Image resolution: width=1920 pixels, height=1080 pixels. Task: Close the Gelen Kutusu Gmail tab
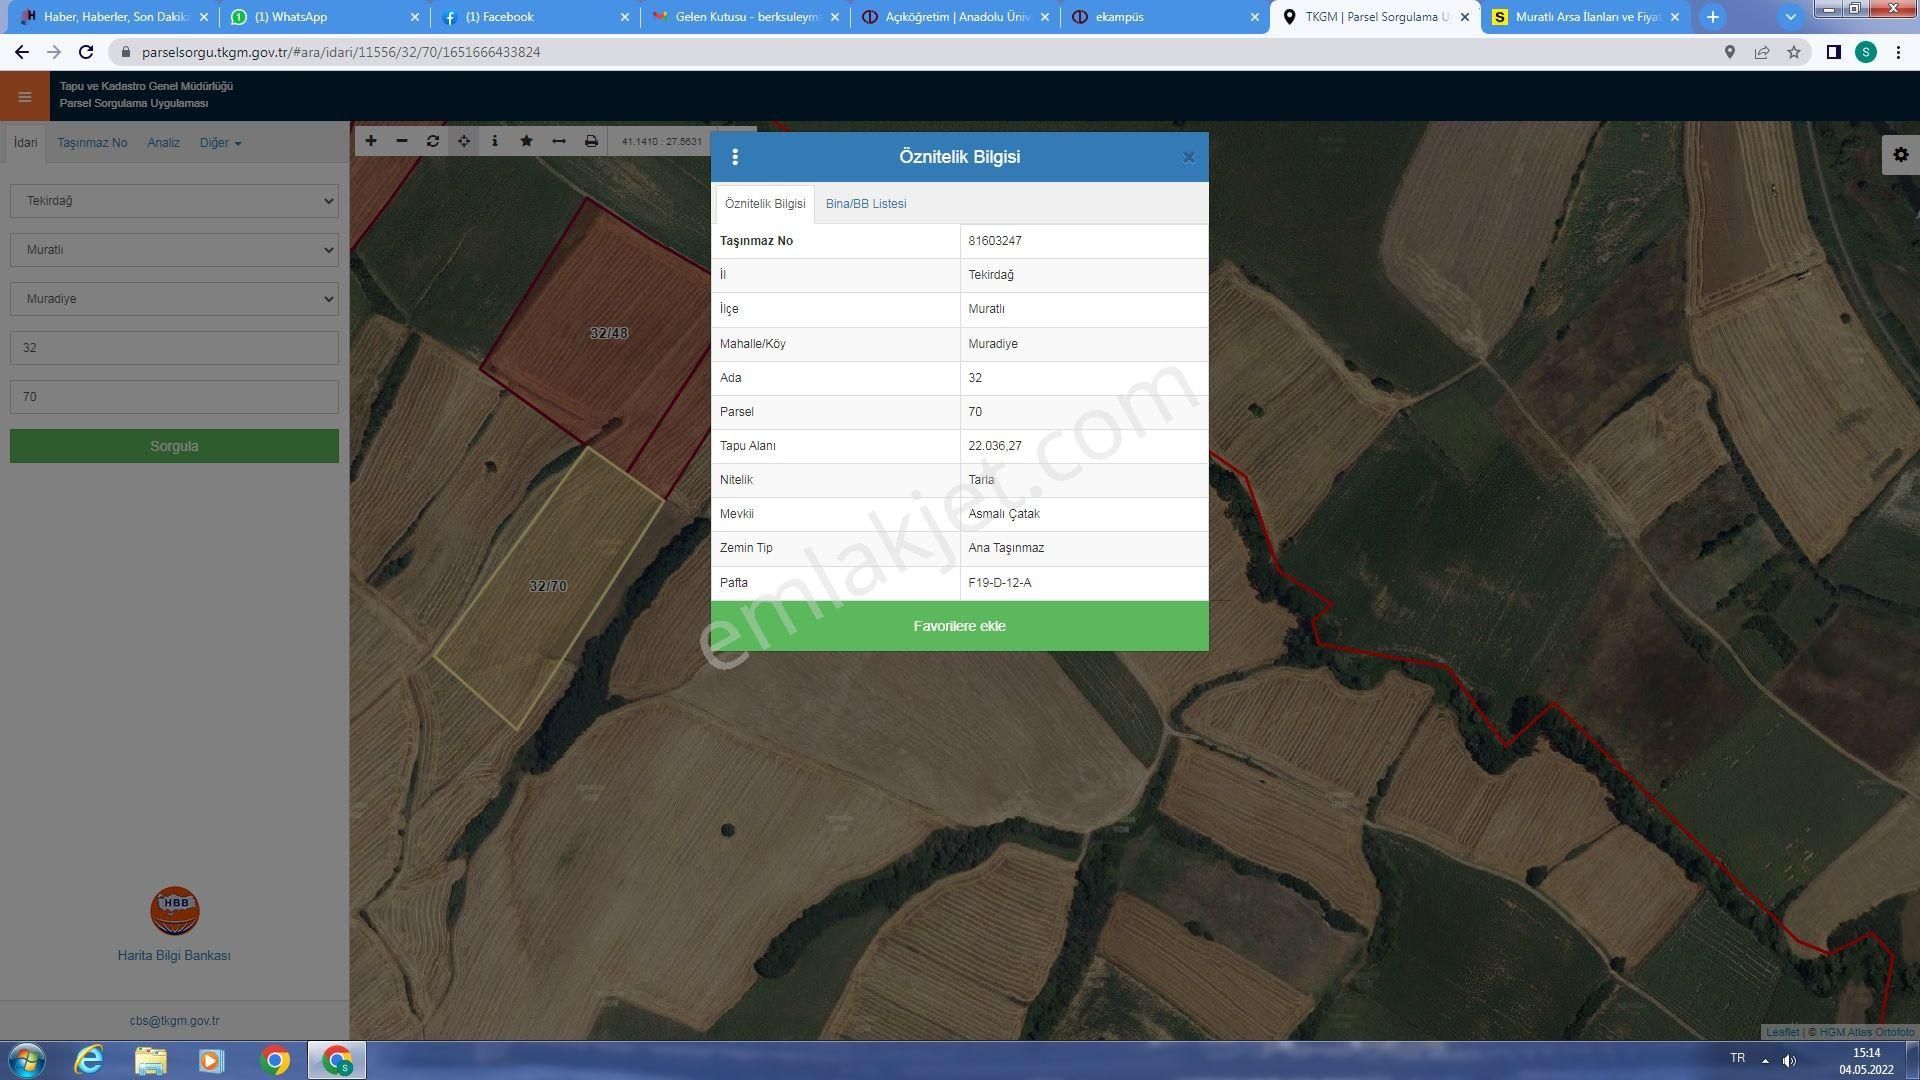(835, 17)
